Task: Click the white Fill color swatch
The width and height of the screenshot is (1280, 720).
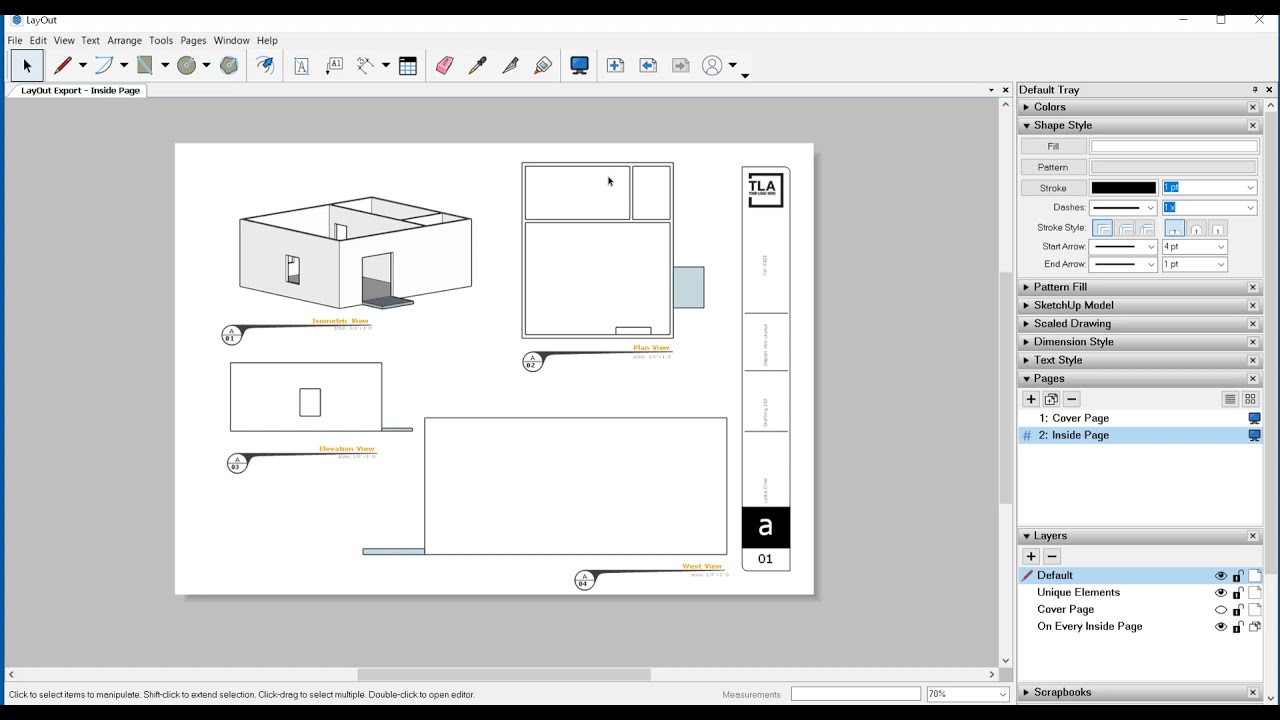Action: point(1173,147)
